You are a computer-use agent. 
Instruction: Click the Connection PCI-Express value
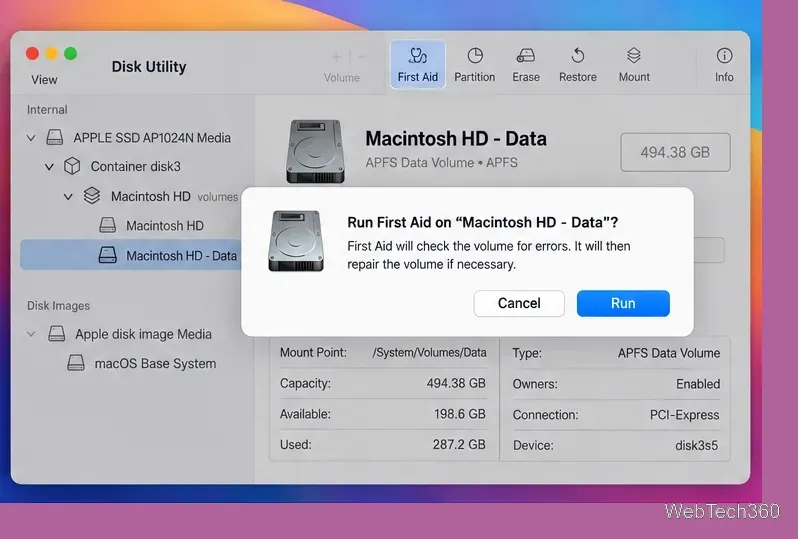(x=685, y=415)
